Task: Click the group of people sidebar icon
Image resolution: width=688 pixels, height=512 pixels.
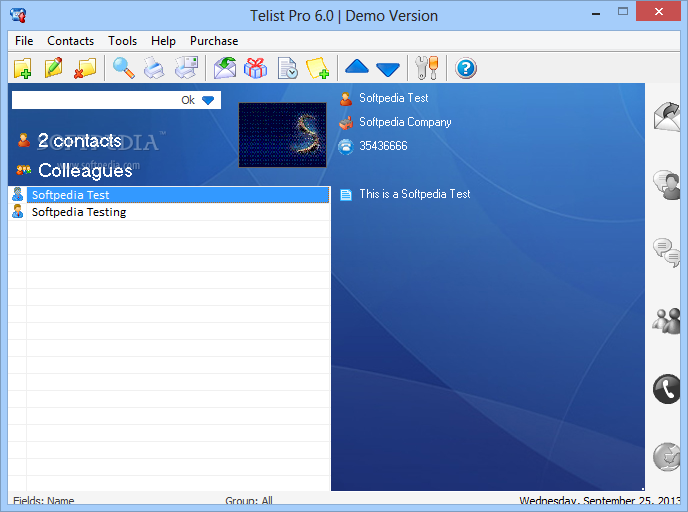Action: (667, 321)
